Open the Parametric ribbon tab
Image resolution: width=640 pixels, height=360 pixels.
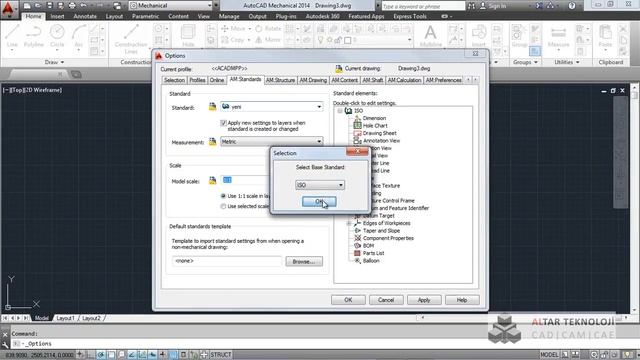click(x=145, y=17)
